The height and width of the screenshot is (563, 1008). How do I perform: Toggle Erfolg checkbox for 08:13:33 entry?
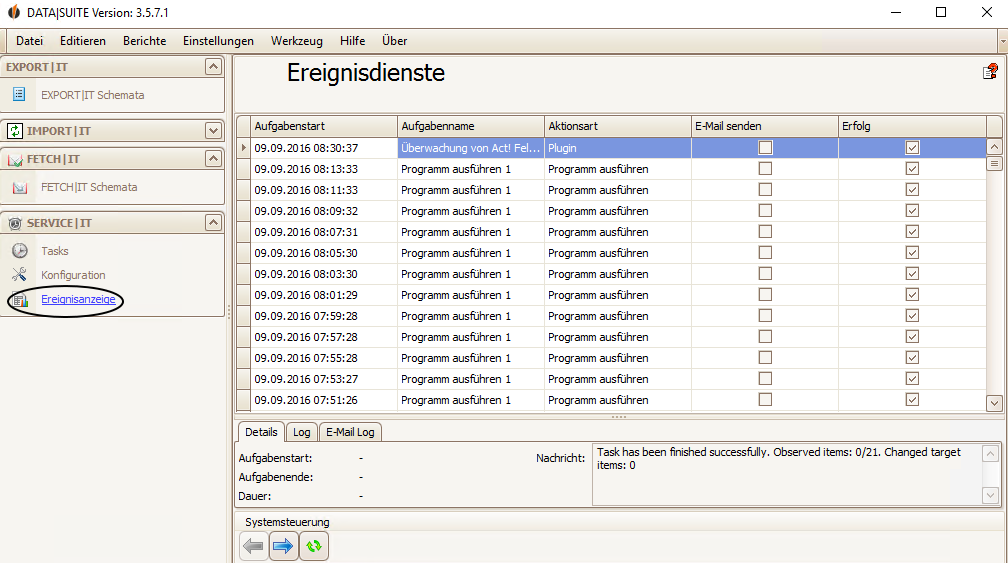tap(912, 169)
